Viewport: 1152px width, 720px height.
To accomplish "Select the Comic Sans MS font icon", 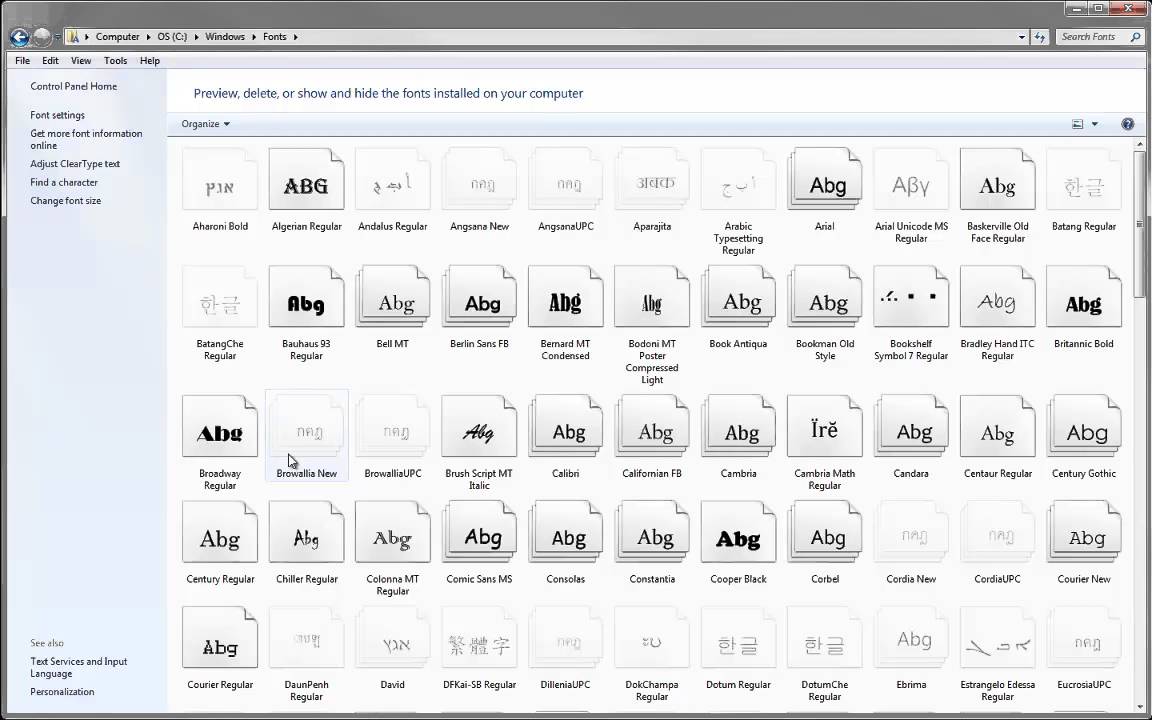I will [479, 532].
